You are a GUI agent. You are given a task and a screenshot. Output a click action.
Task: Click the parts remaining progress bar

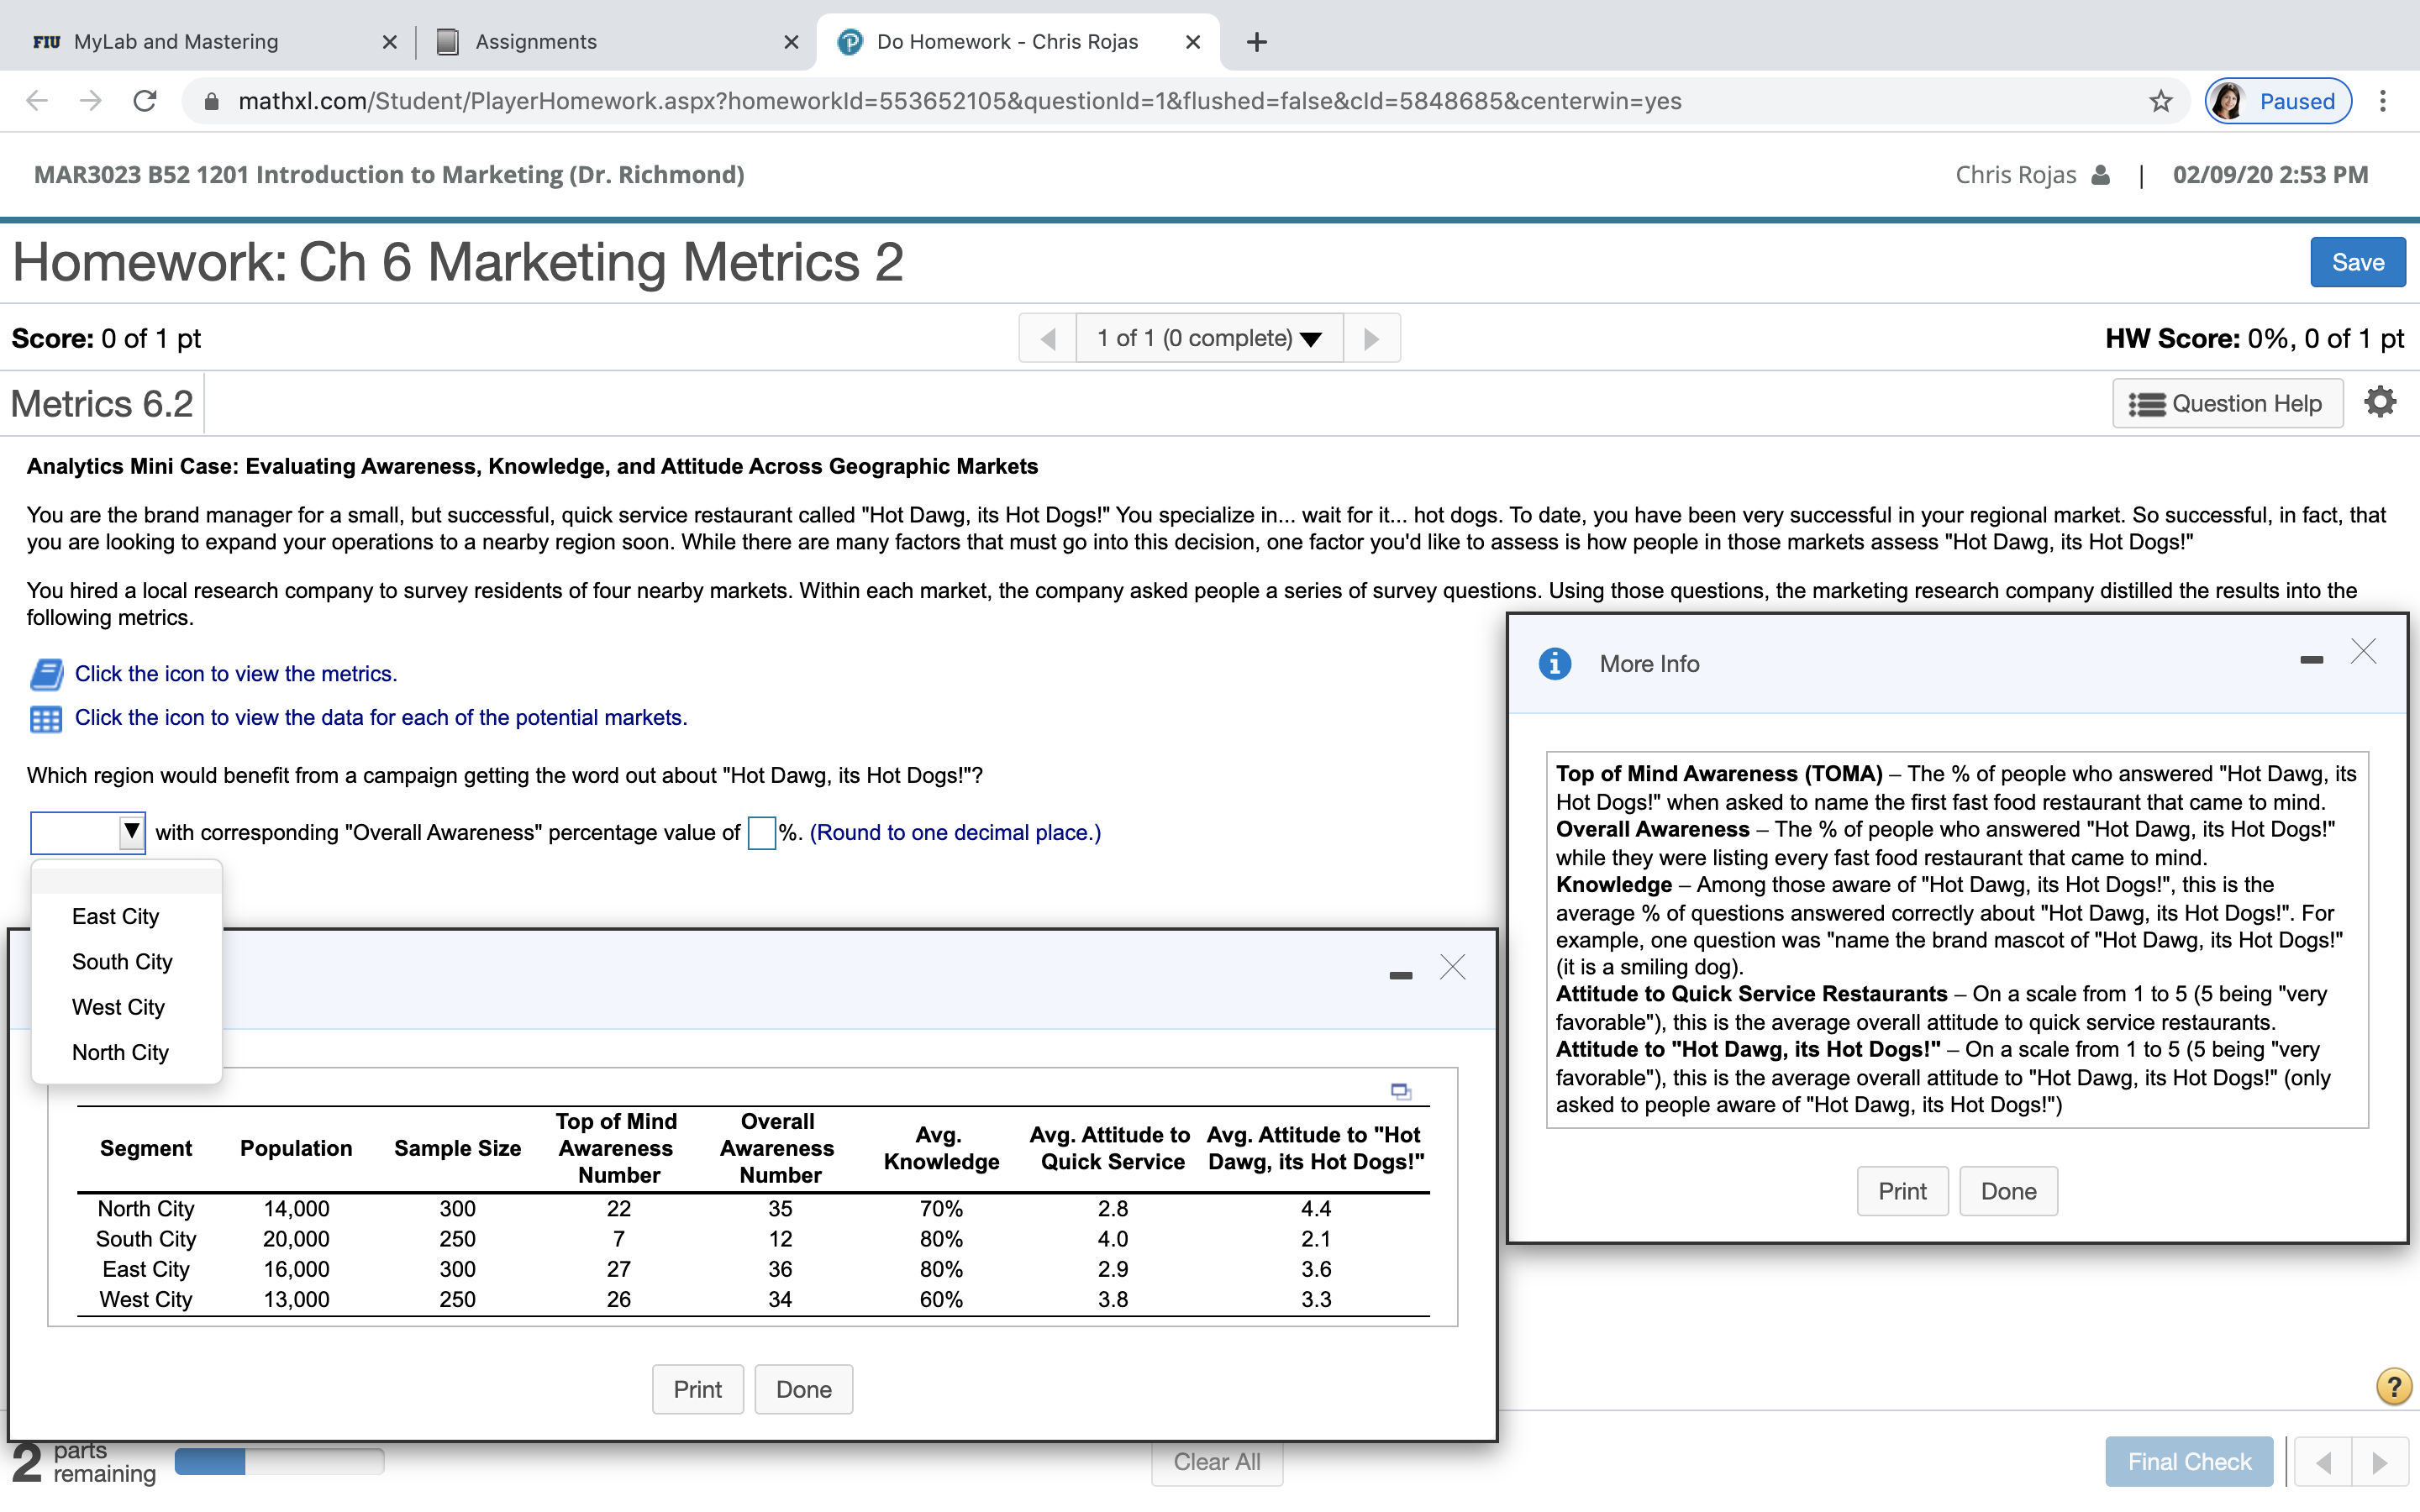pos(279,1462)
